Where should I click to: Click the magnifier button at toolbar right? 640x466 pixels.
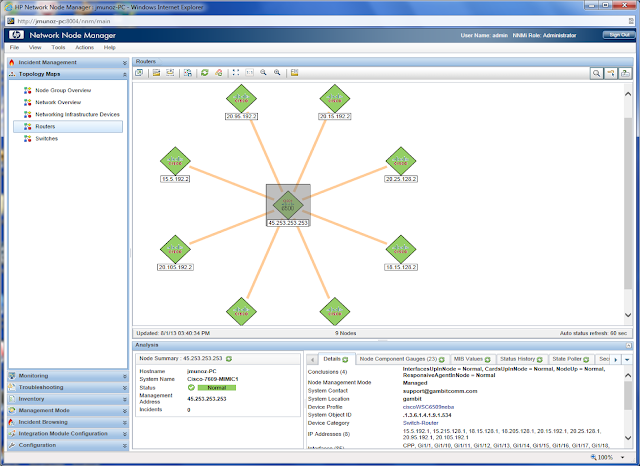(596, 73)
